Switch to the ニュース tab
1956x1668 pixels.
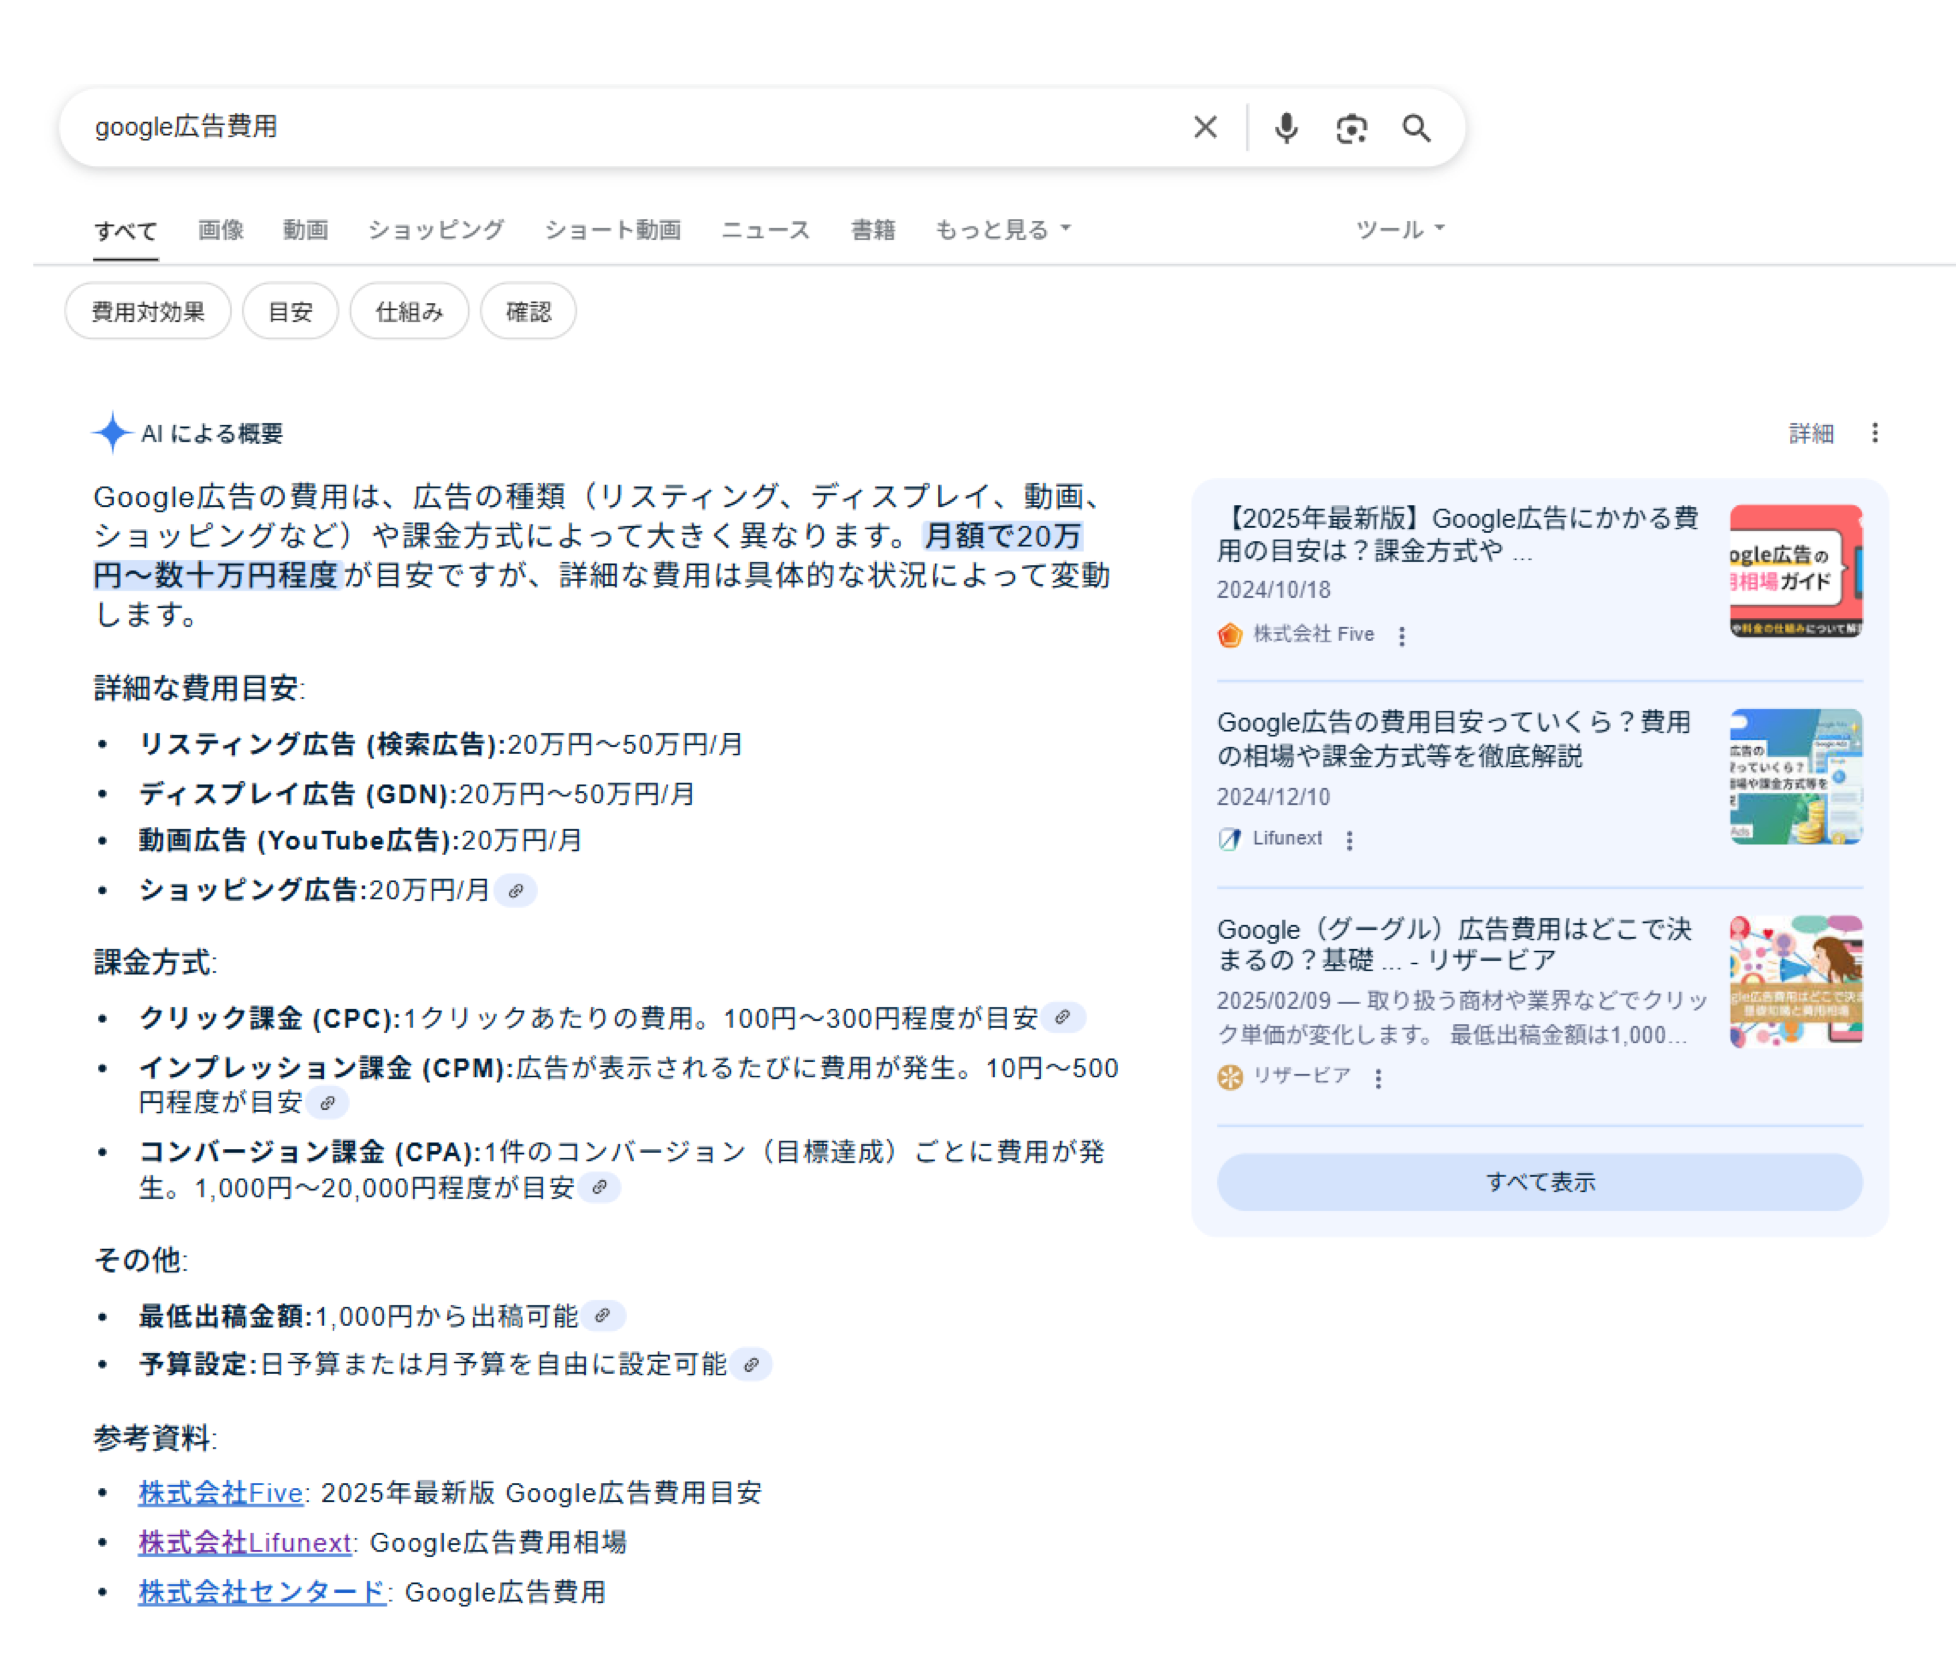point(766,229)
